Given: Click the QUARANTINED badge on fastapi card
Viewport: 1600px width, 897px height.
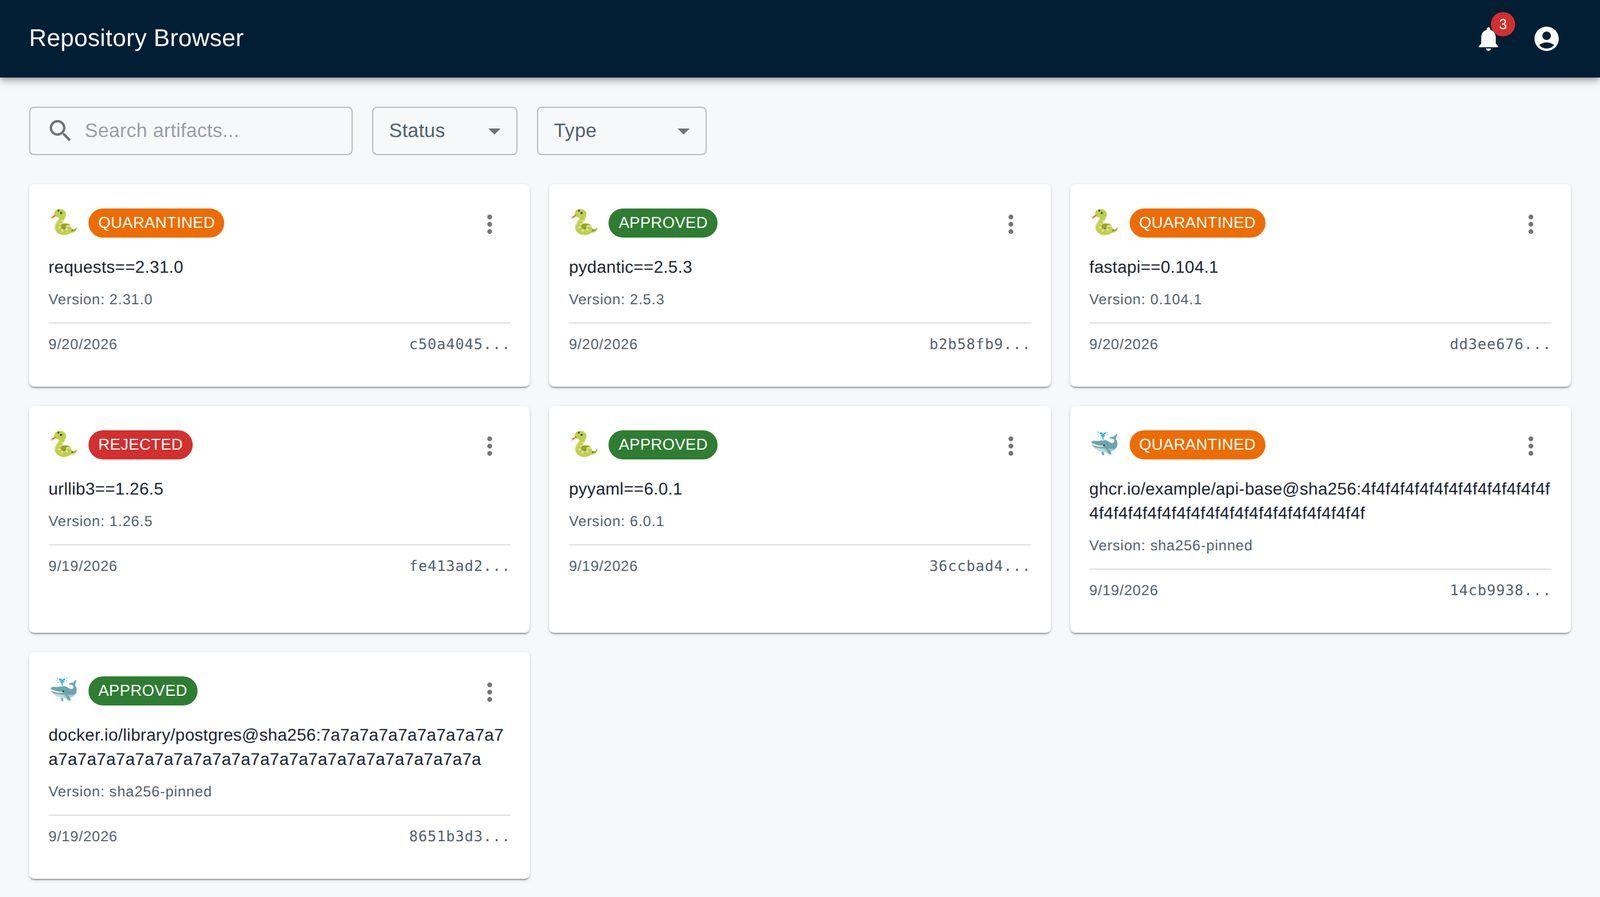Looking at the screenshot, I should (x=1197, y=223).
